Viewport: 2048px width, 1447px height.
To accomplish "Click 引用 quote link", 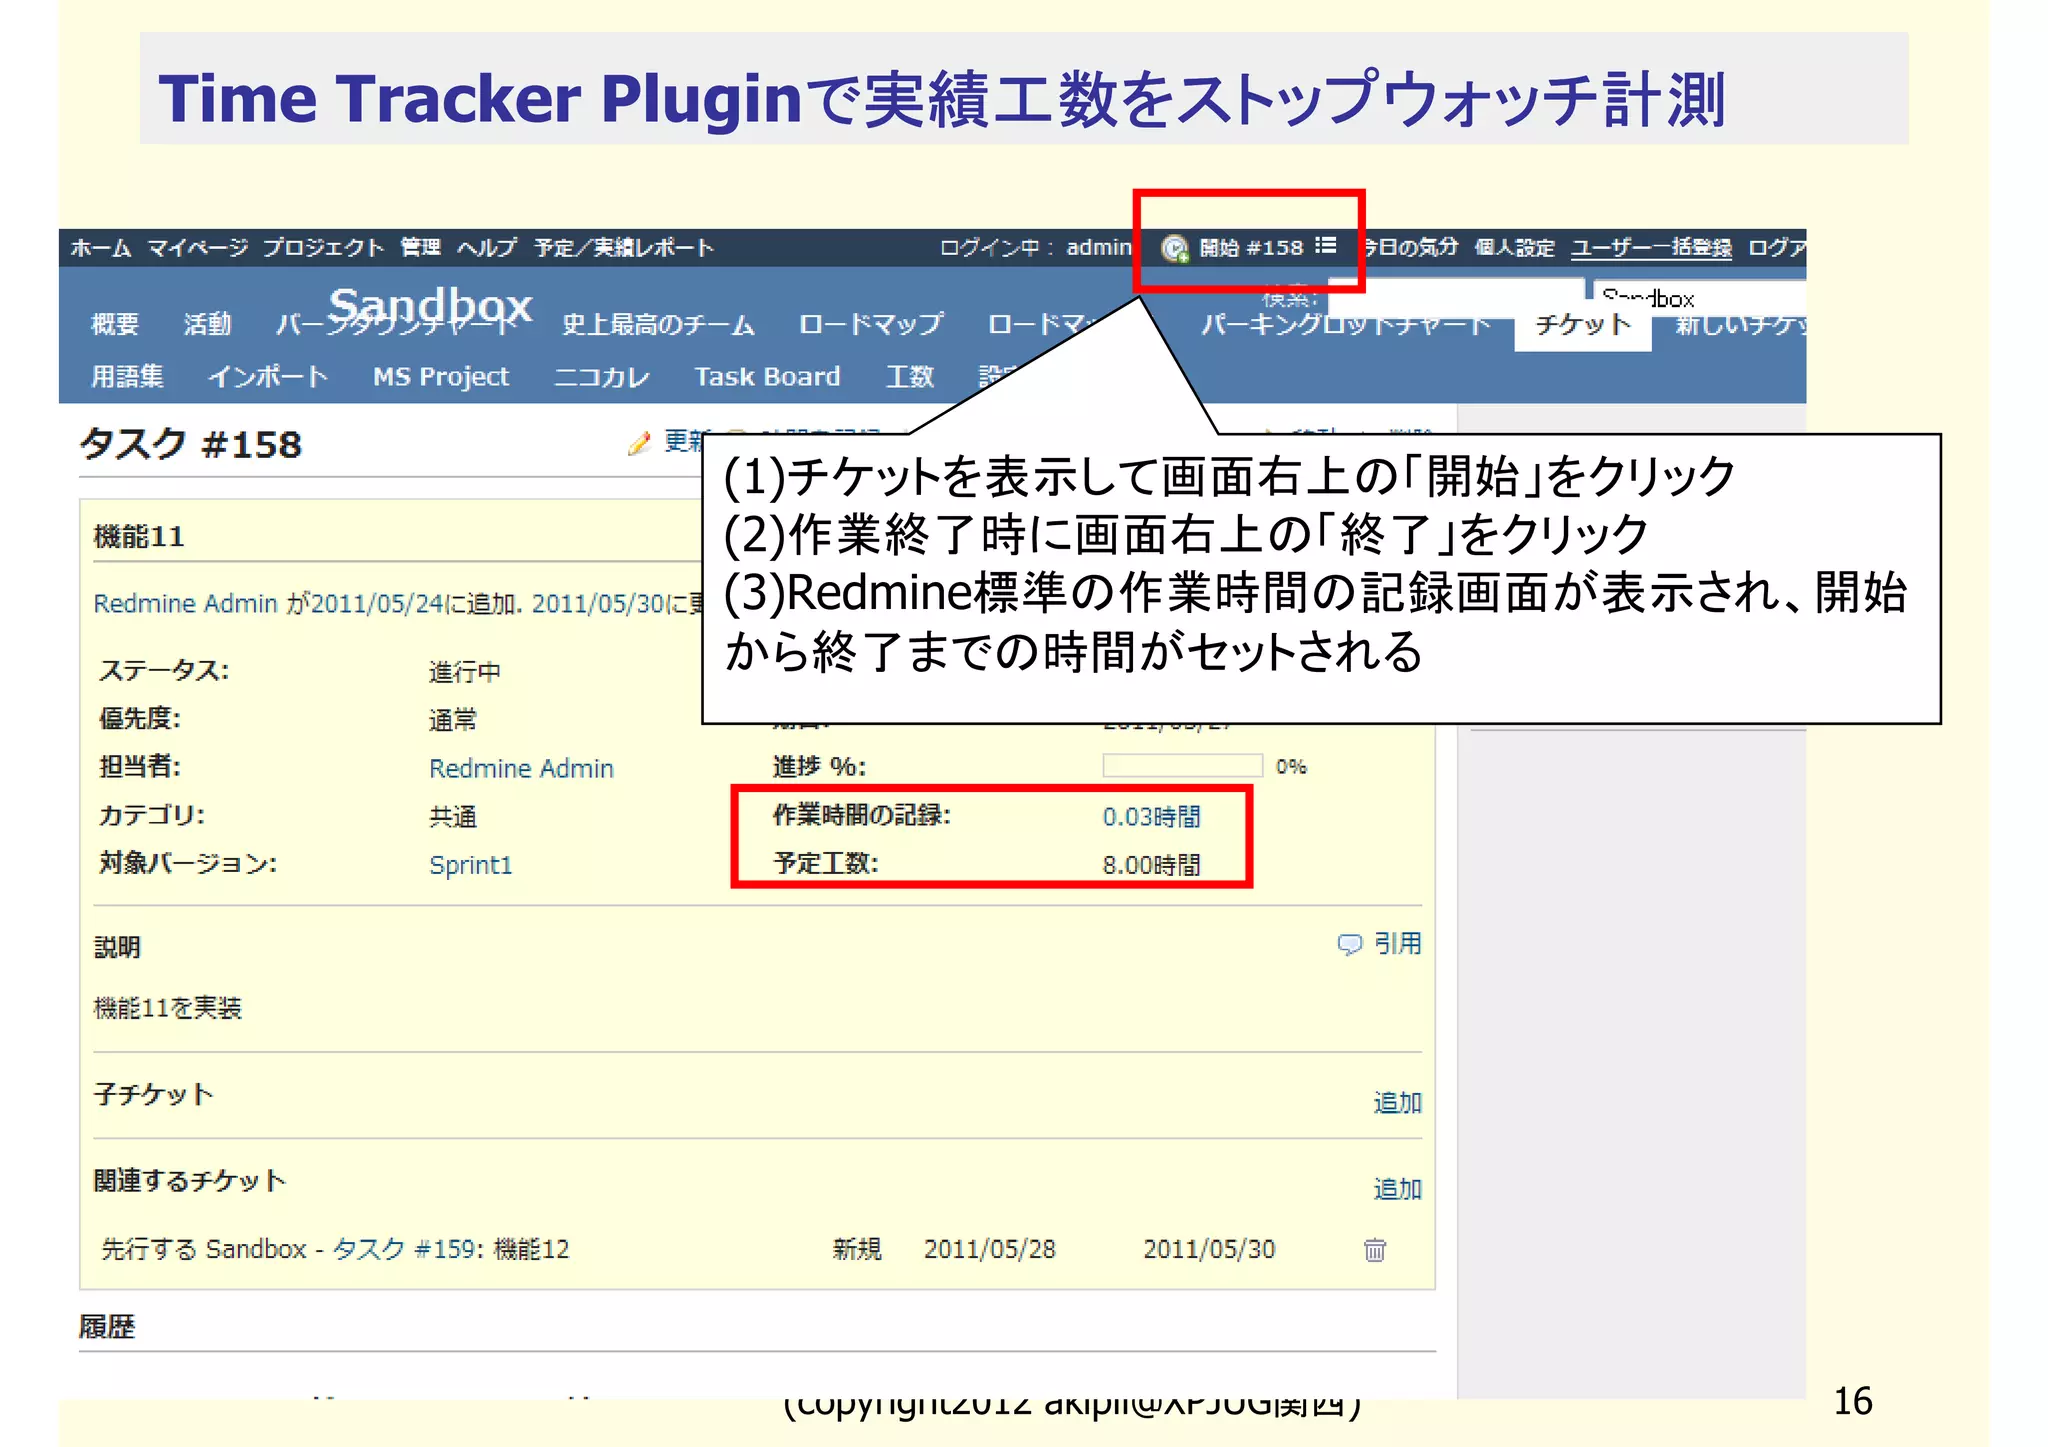I will click(x=1397, y=943).
